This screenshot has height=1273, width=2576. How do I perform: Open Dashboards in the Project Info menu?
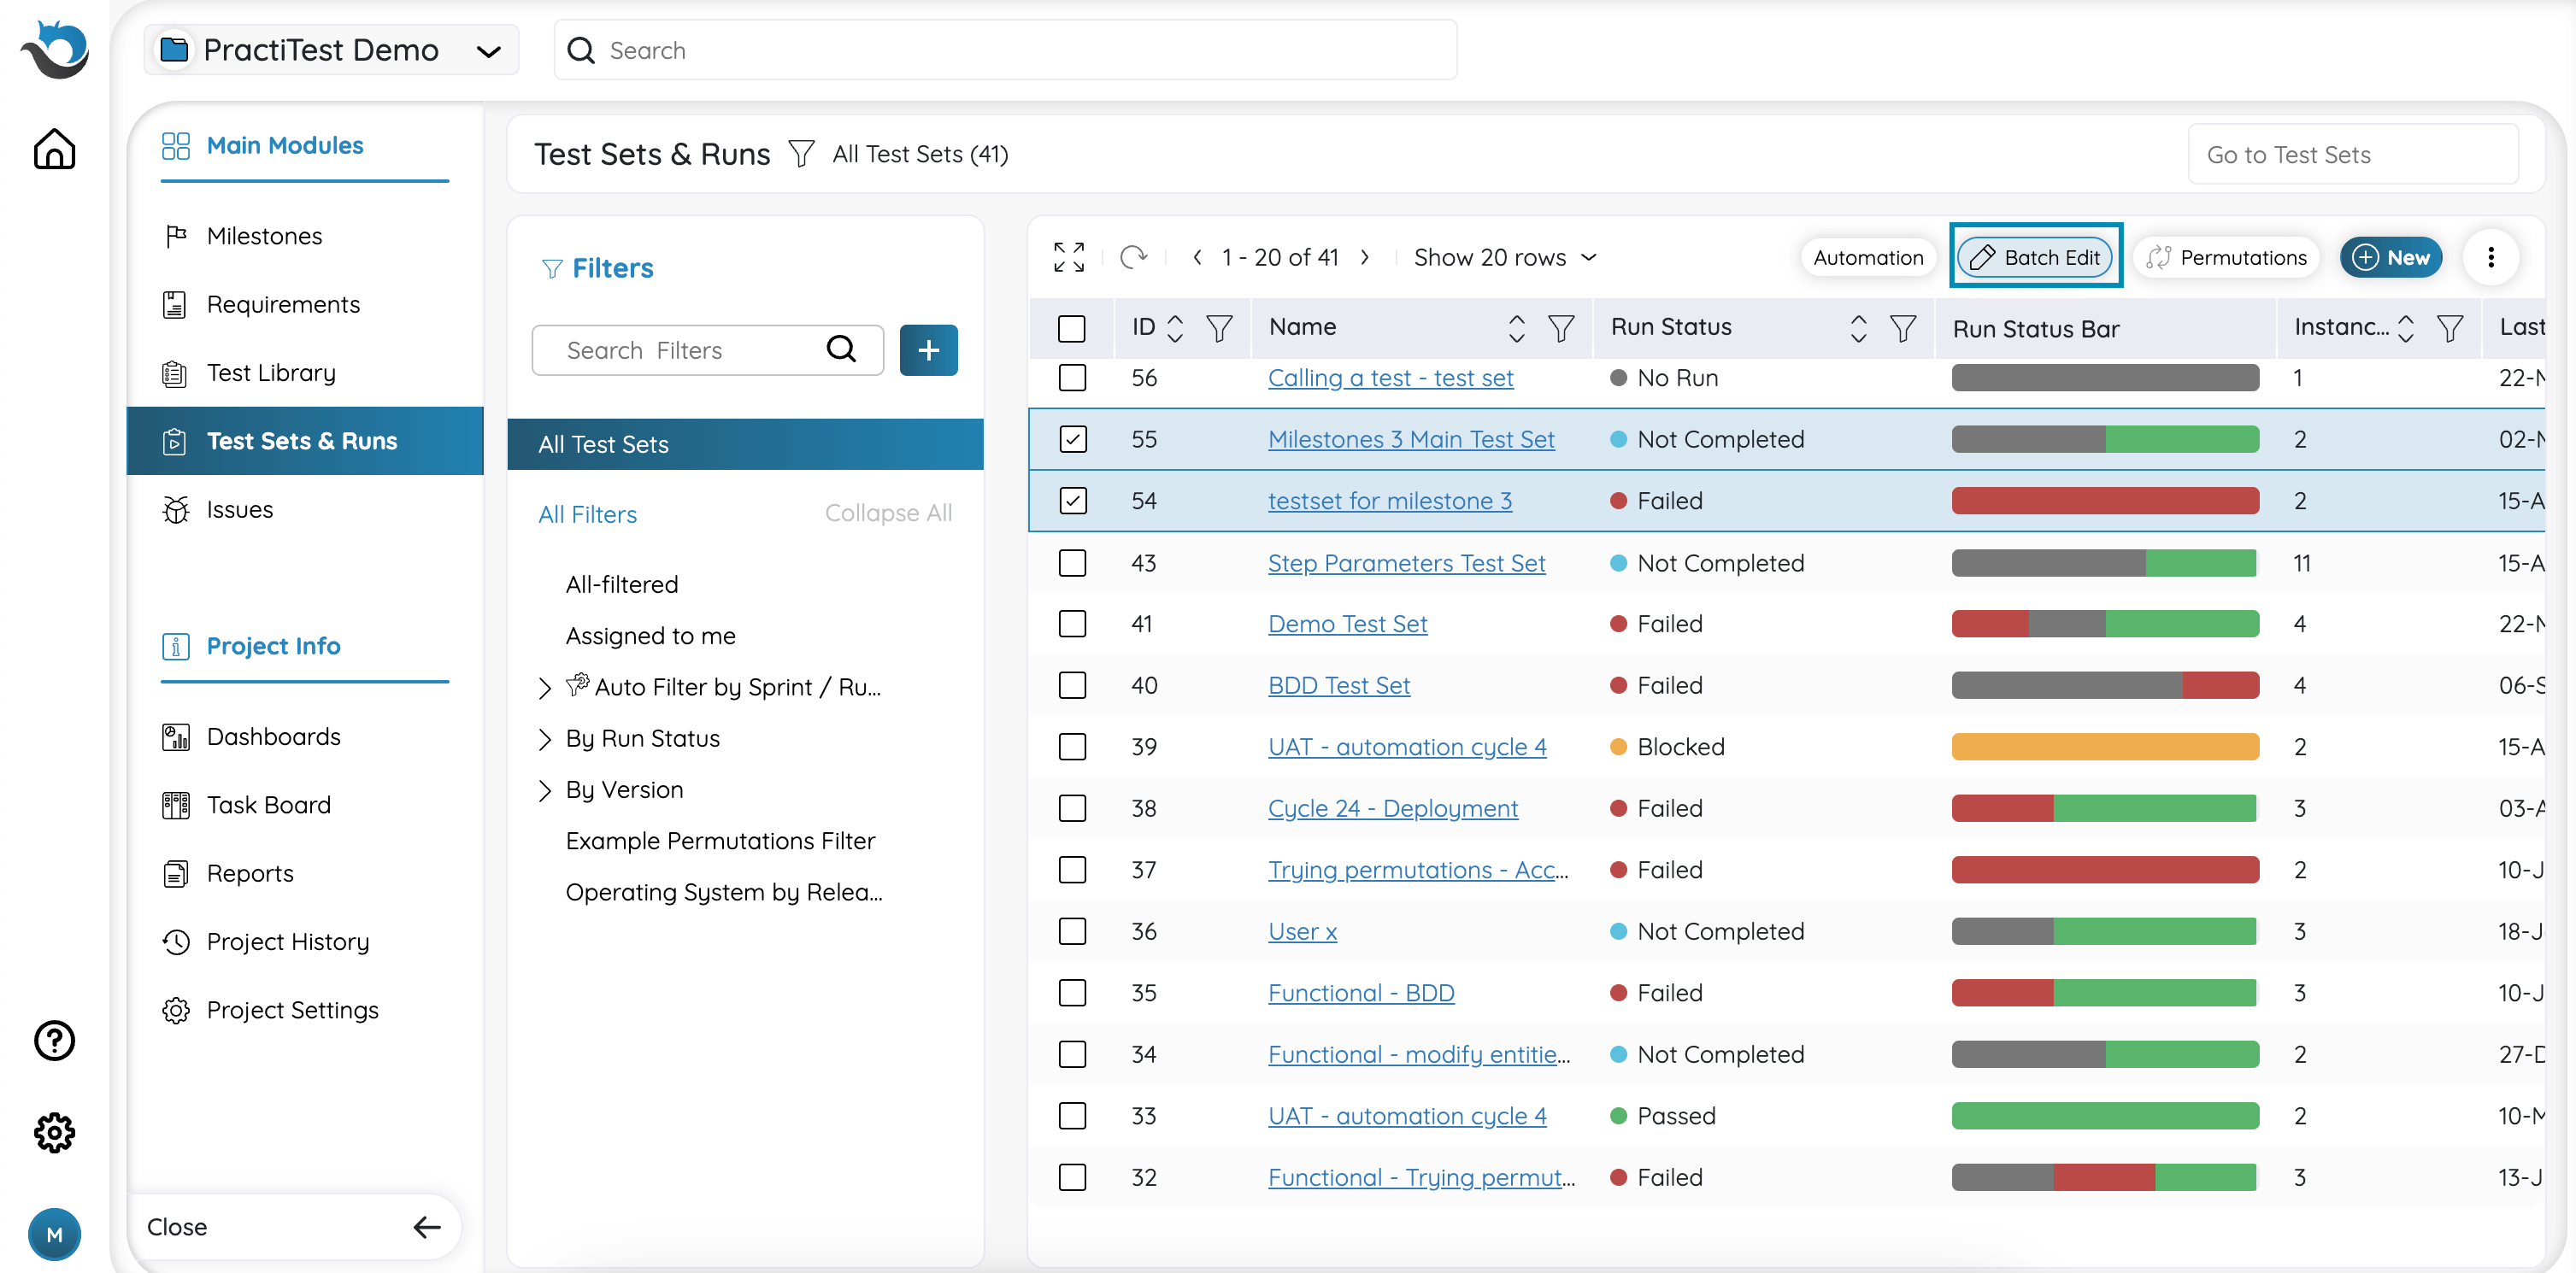tap(273, 737)
